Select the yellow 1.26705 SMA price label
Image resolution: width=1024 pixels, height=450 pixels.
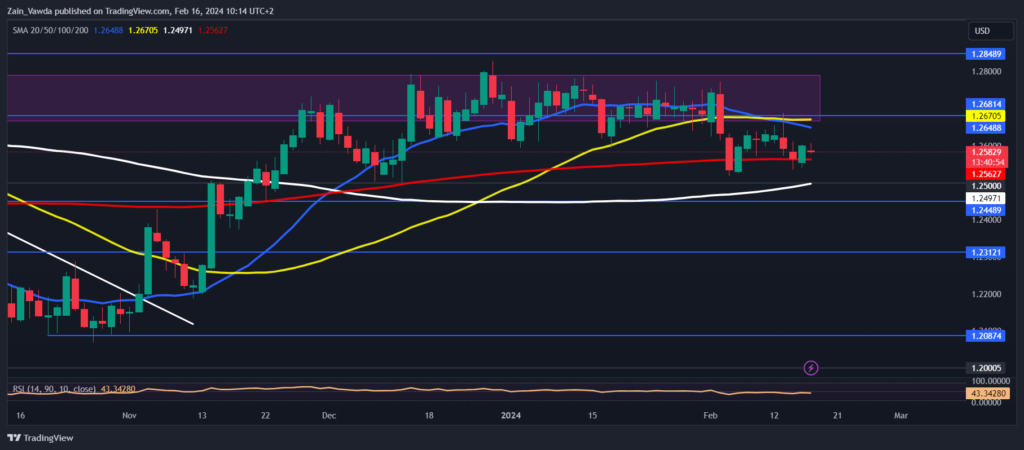[985, 116]
